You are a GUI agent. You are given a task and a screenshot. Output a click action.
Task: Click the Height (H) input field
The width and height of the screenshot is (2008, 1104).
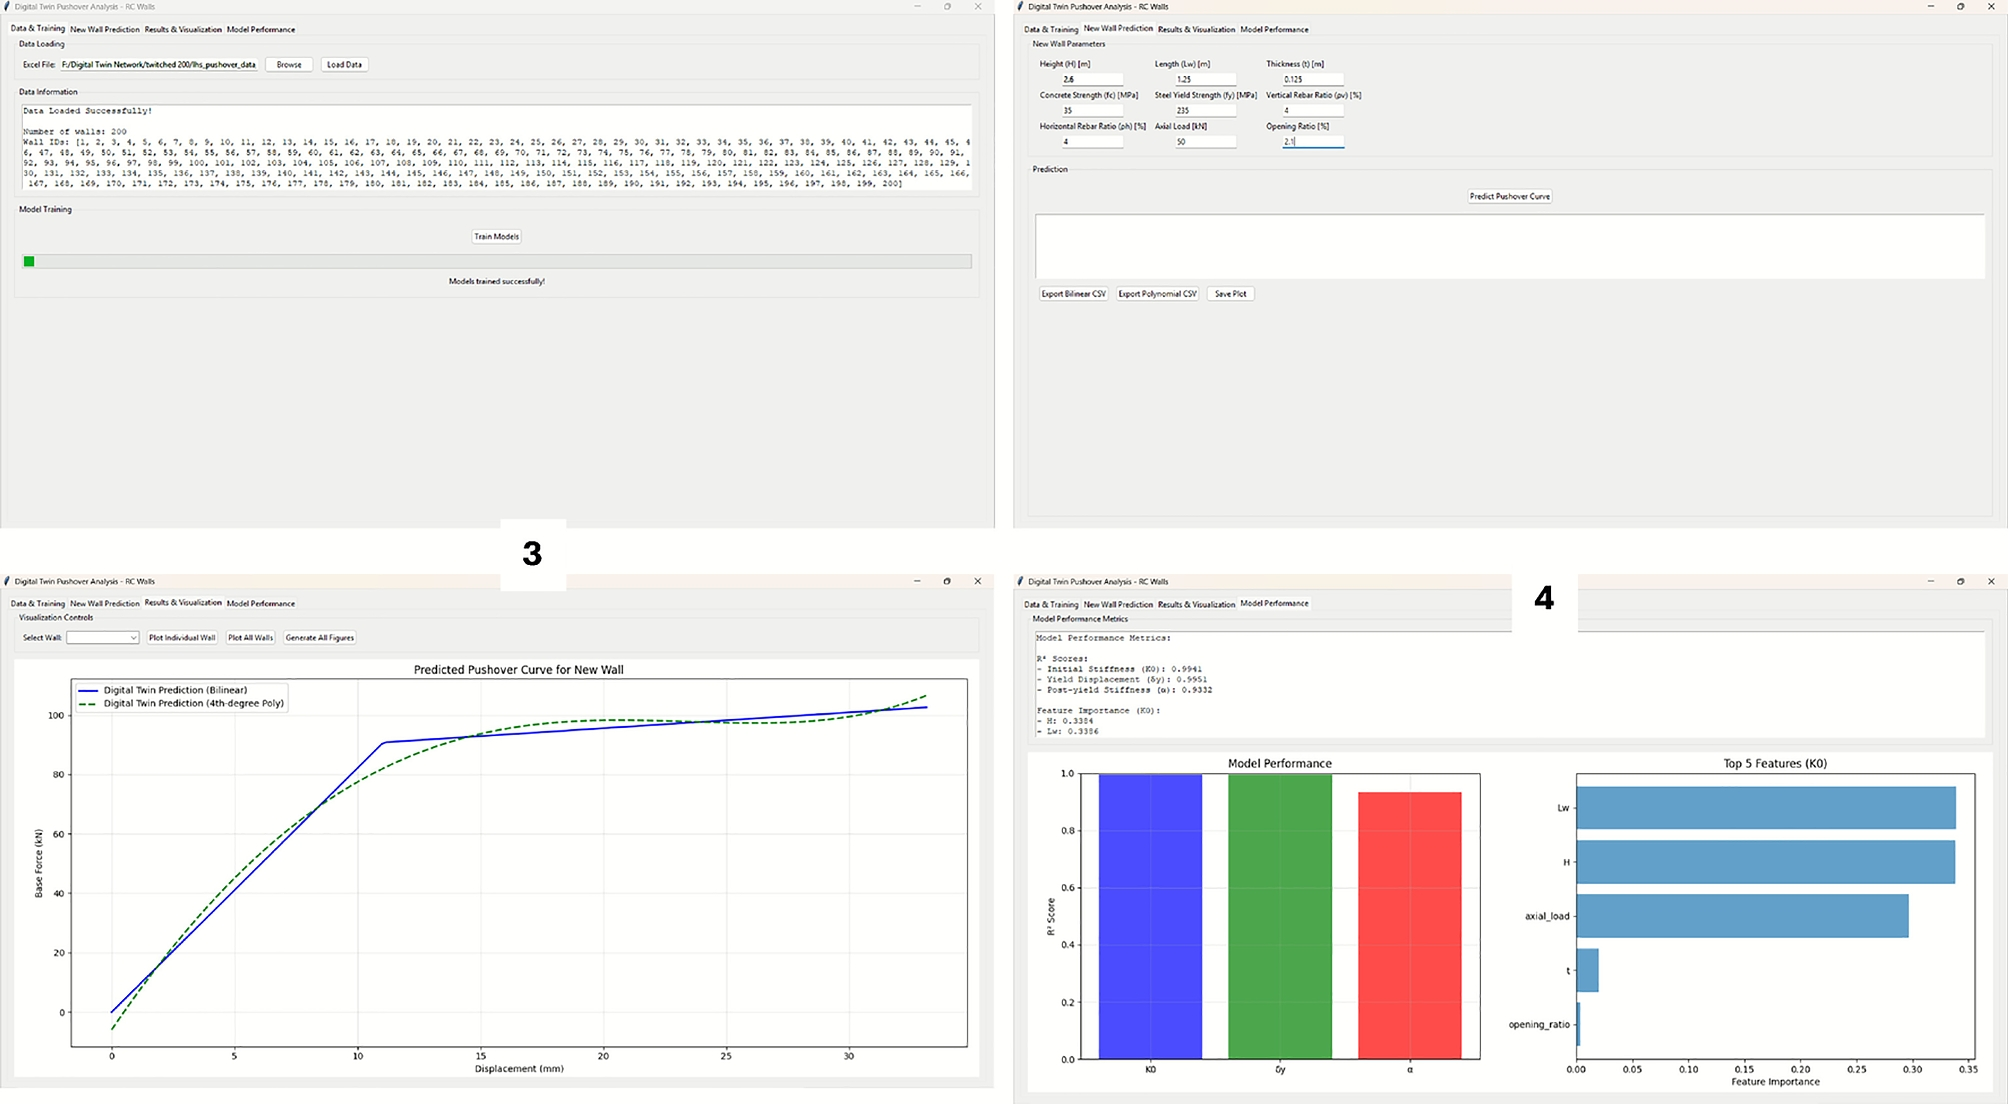coord(1091,79)
